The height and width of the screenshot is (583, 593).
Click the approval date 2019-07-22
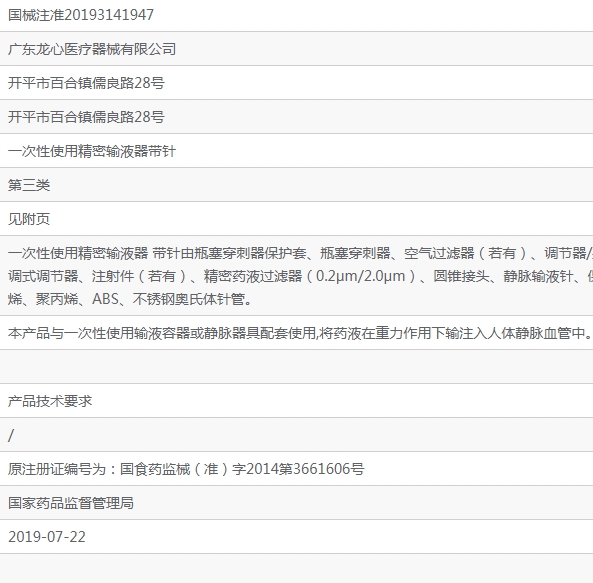pyautogui.click(x=47, y=537)
